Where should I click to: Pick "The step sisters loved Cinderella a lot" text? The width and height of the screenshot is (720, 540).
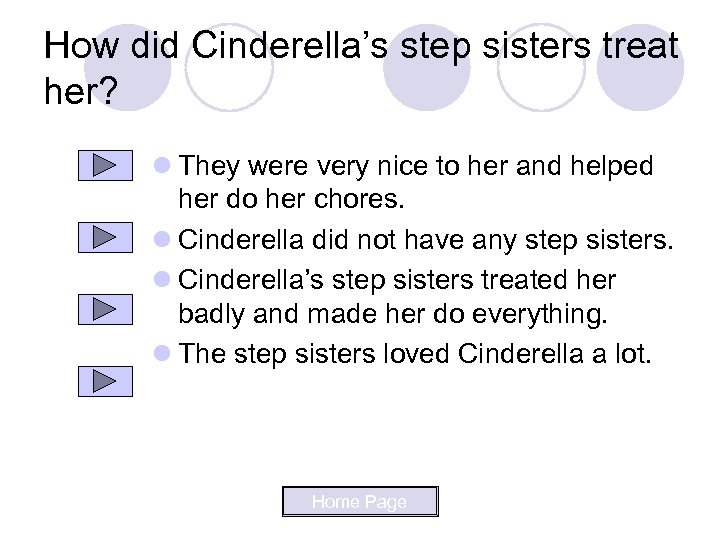(x=416, y=355)
